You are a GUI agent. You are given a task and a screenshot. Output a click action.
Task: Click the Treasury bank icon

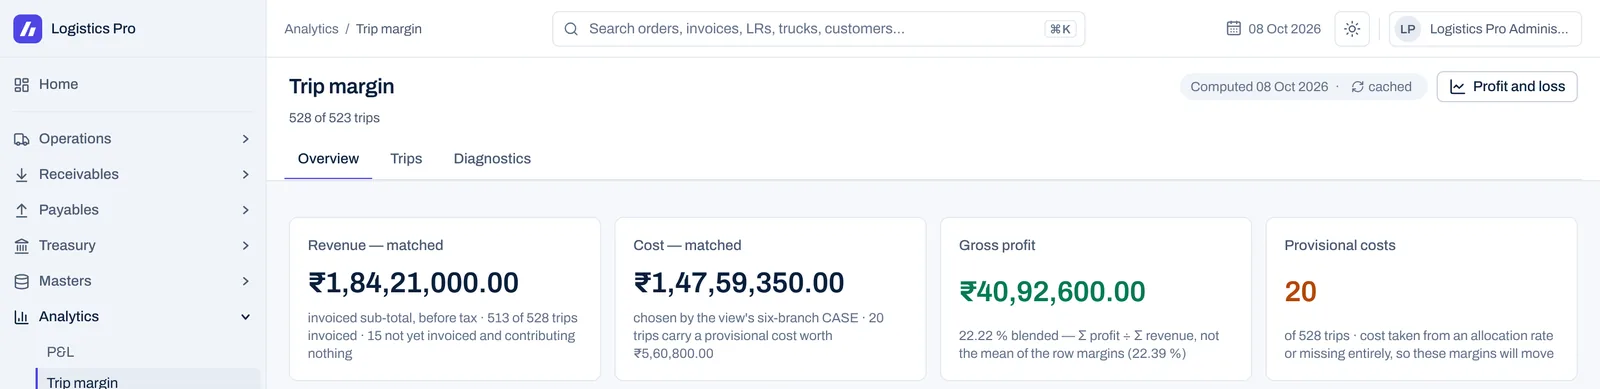pyautogui.click(x=21, y=246)
